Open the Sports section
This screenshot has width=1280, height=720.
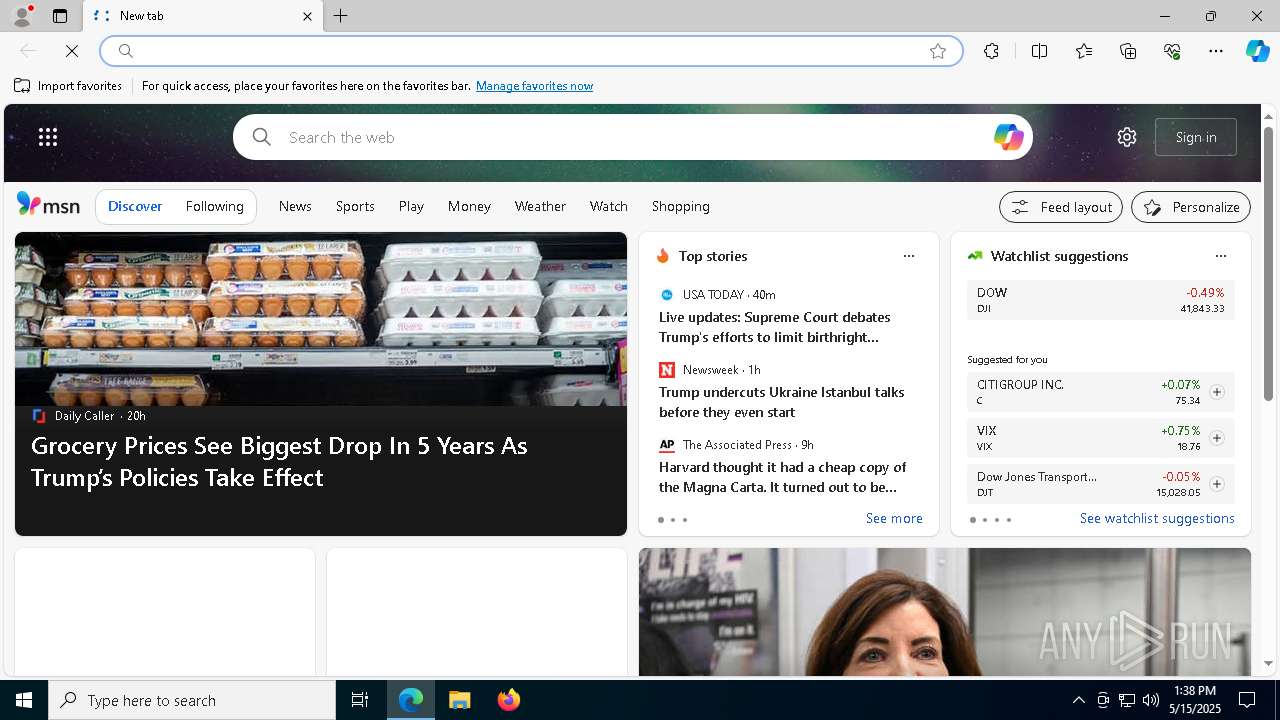(355, 206)
